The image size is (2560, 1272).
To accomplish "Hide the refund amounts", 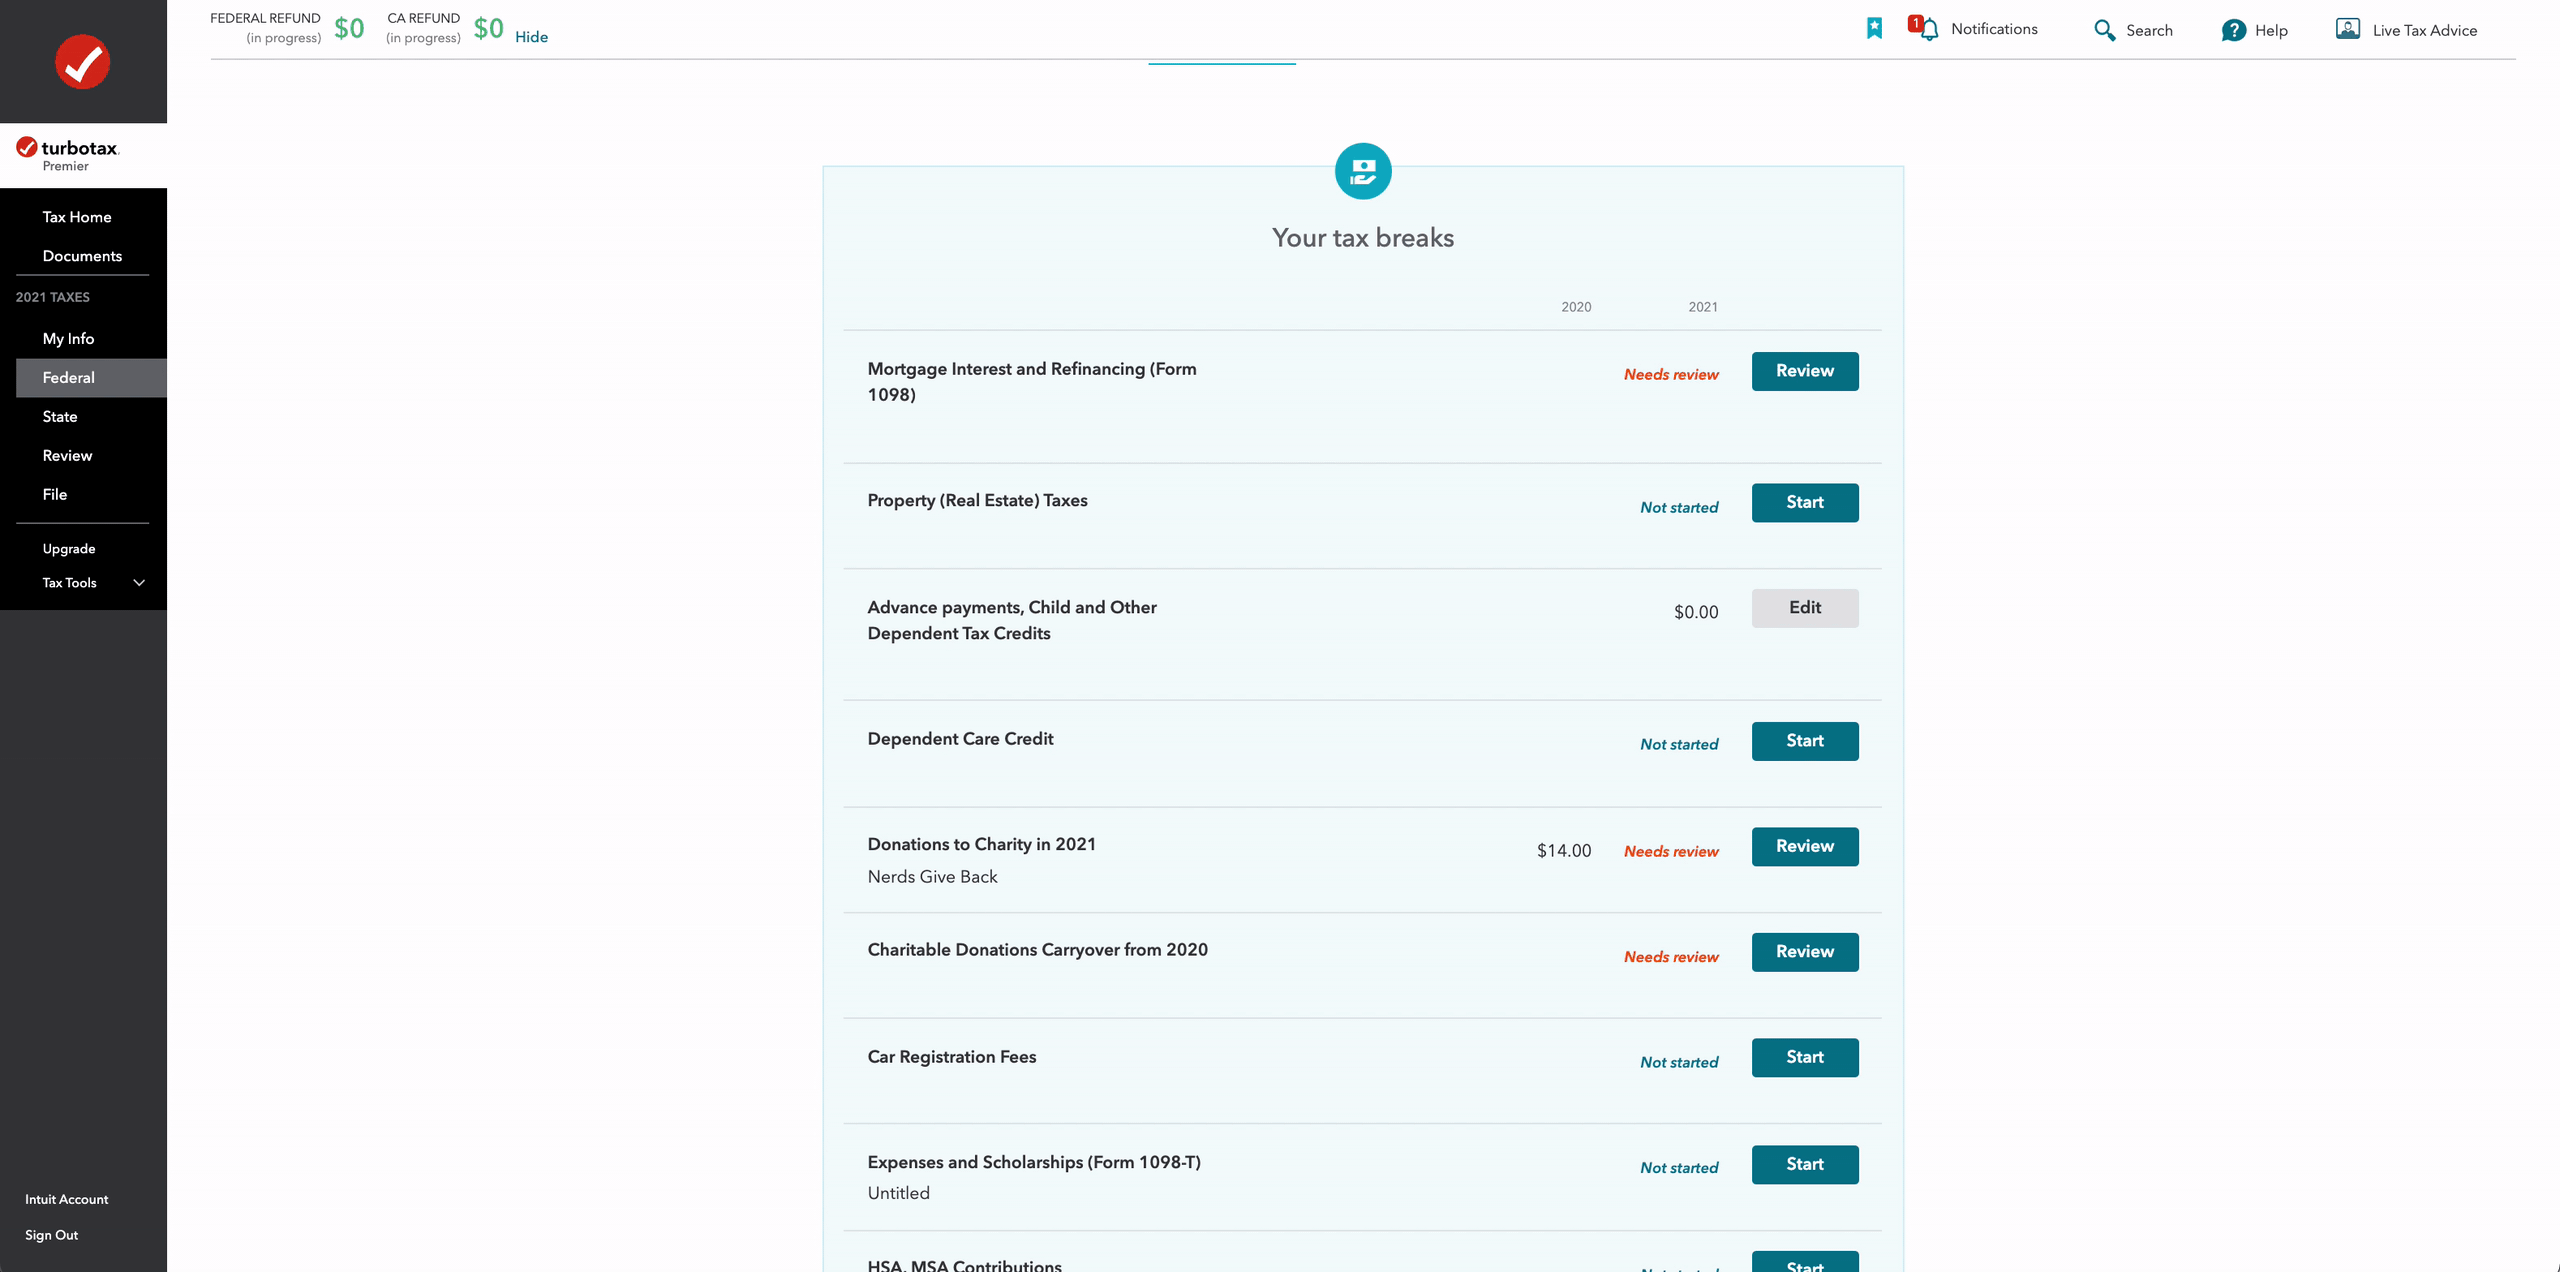I will tap(531, 37).
